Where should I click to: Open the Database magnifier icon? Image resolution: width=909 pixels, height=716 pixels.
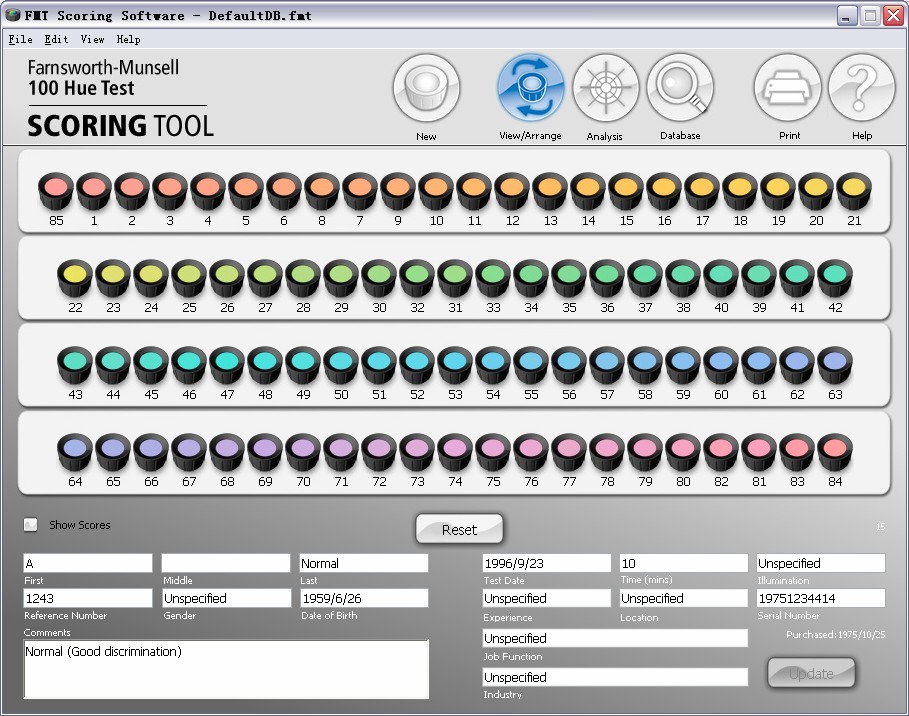coord(680,89)
